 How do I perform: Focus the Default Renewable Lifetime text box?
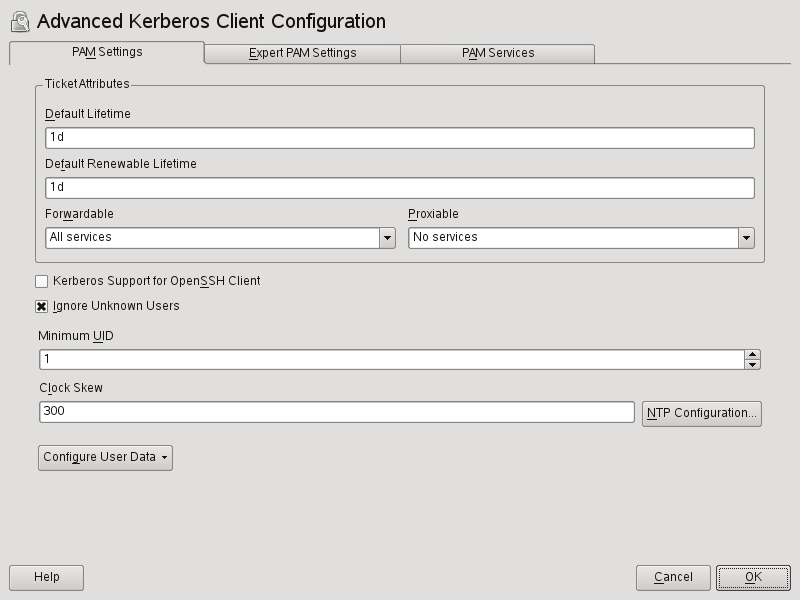(x=300, y=185)
